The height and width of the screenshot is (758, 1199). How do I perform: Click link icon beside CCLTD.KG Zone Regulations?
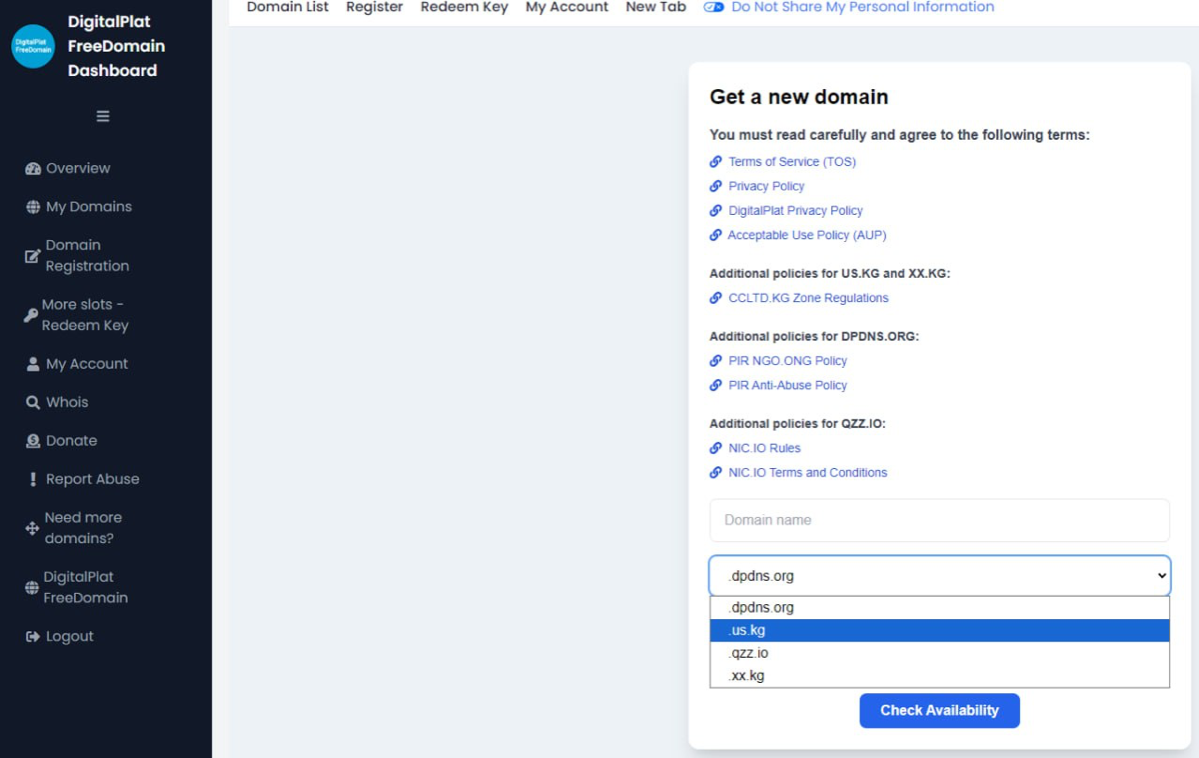(716, 298)
